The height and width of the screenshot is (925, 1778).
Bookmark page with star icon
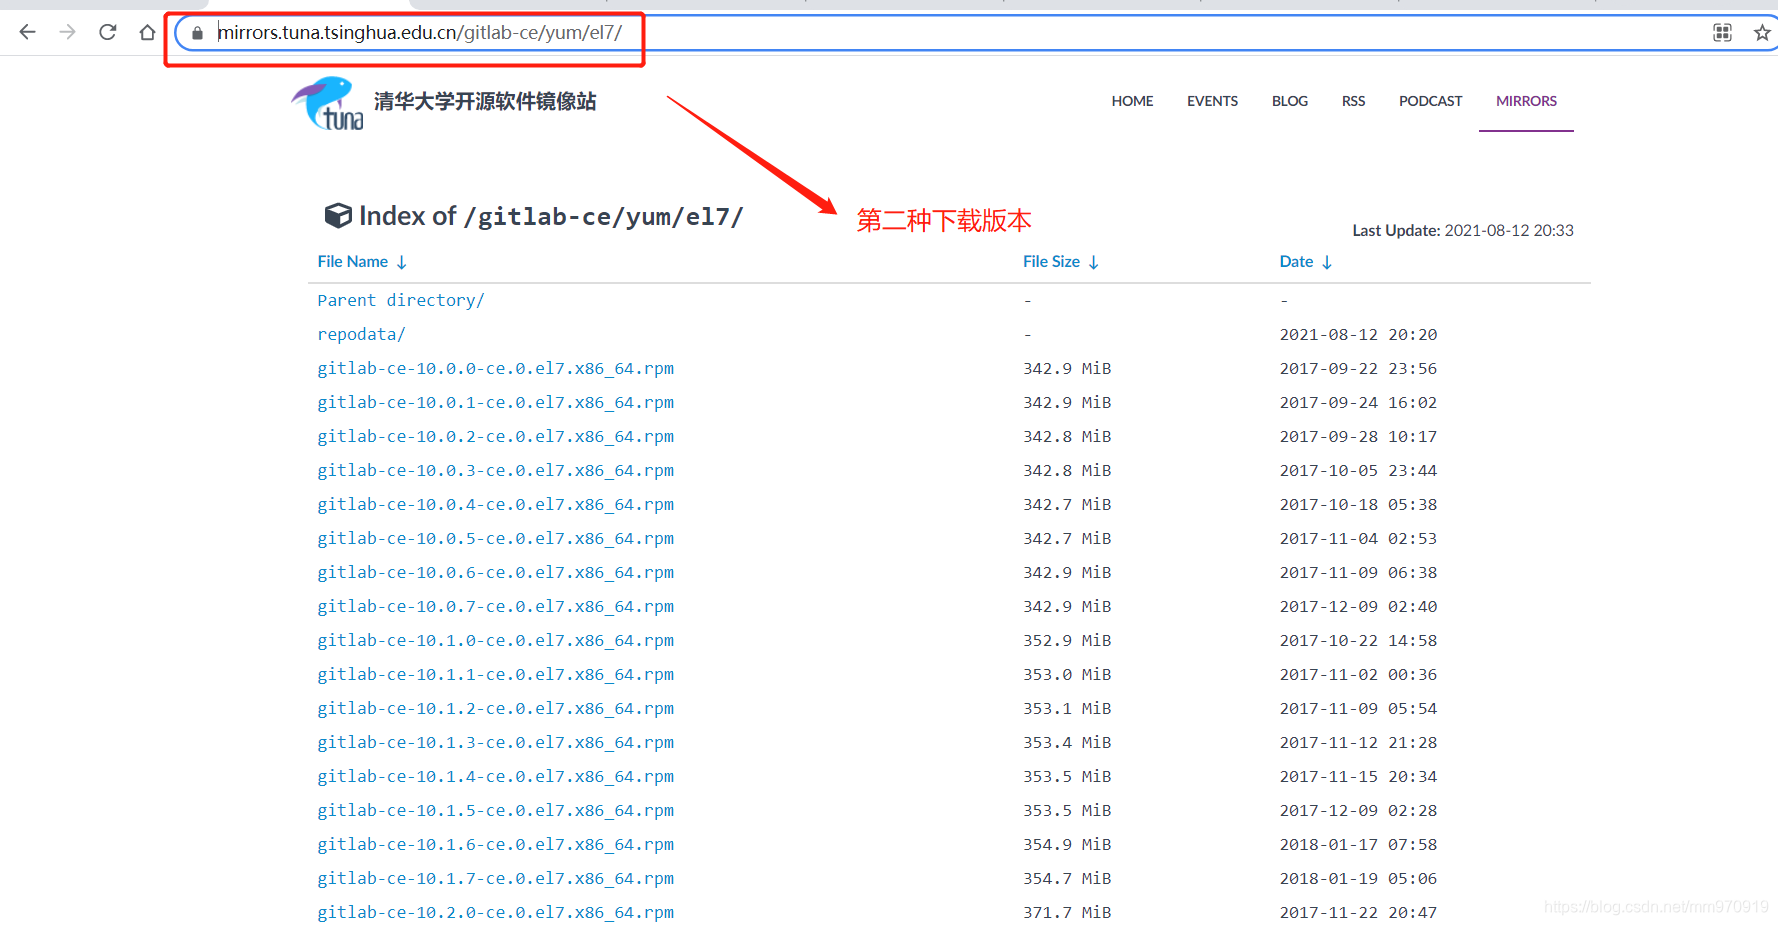(x=1762, y=33)
